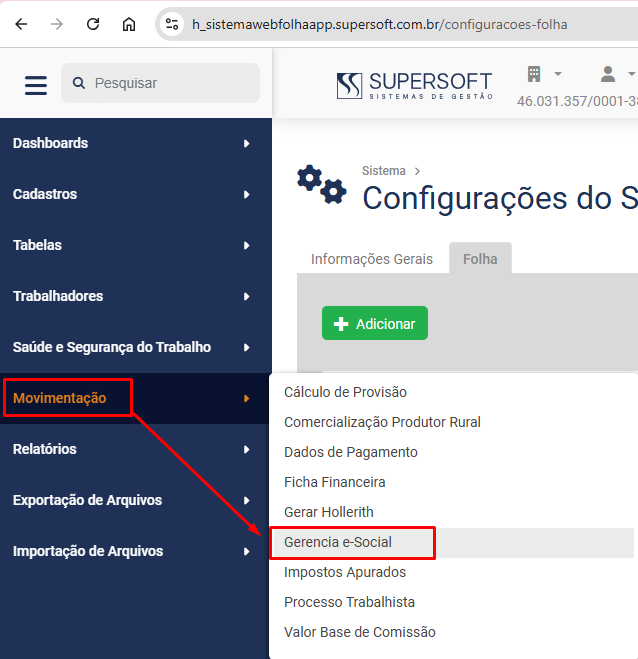Click the browser forward arrow

pyautogui.click(x=57, y=24)
